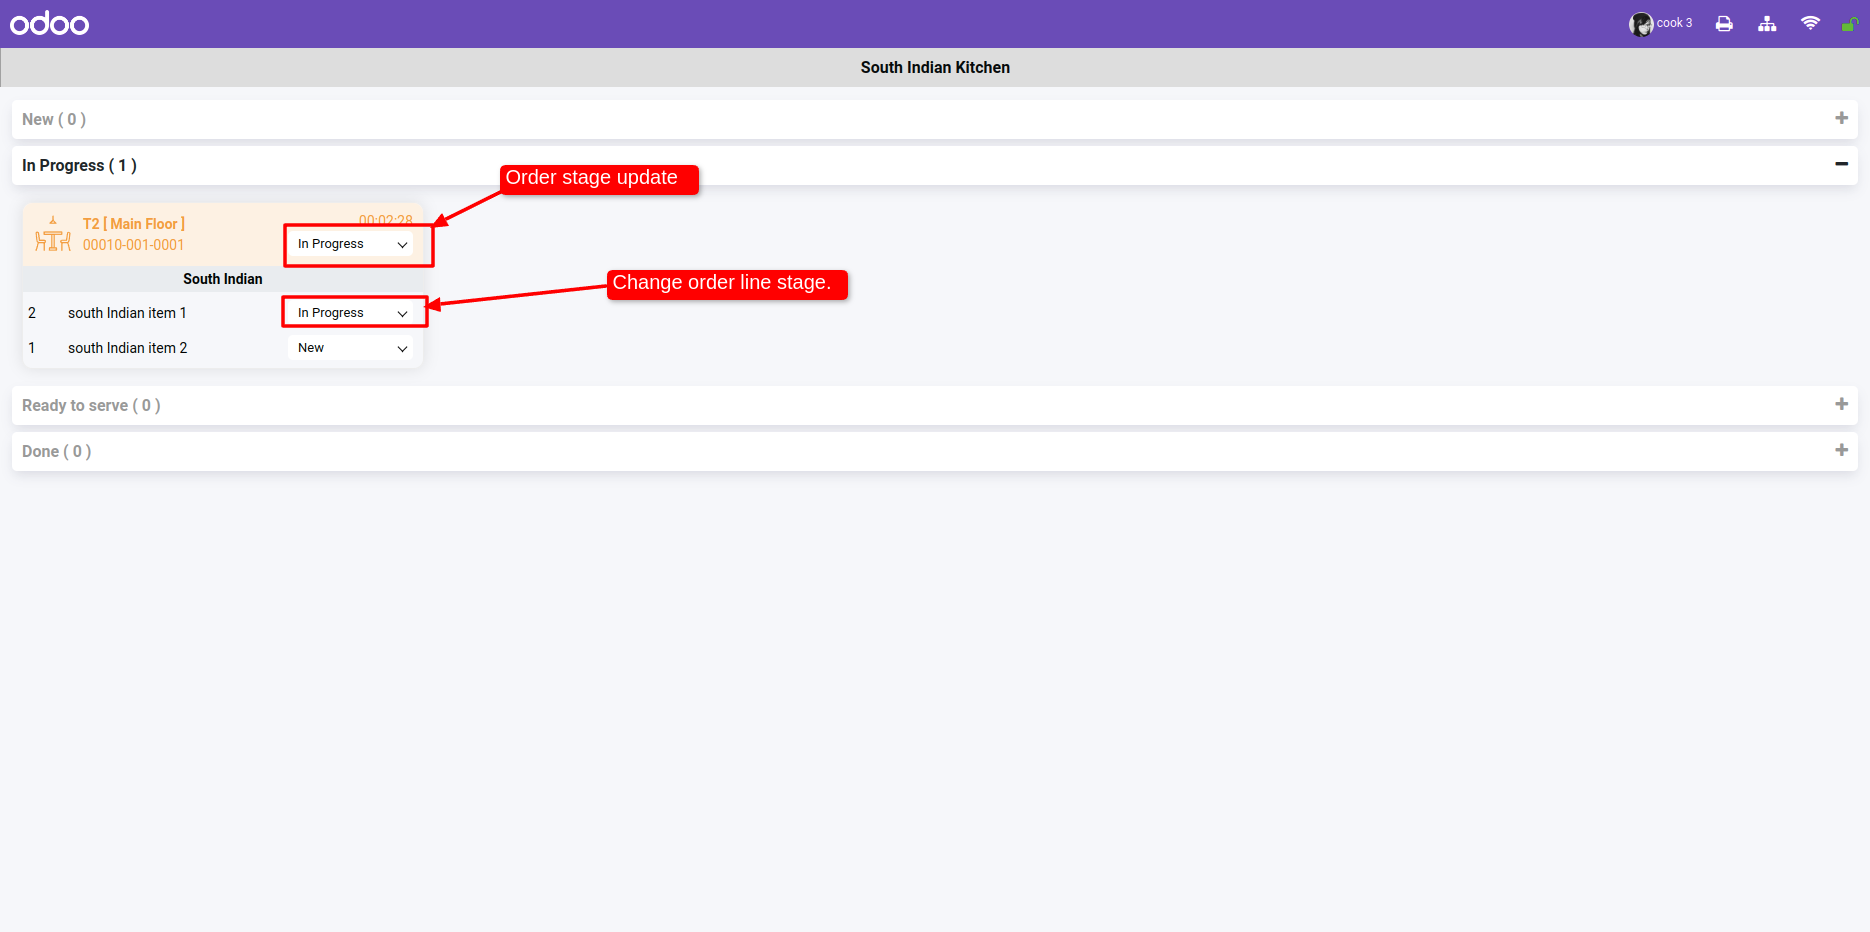Click the green lock session icon

point(1849,24)
